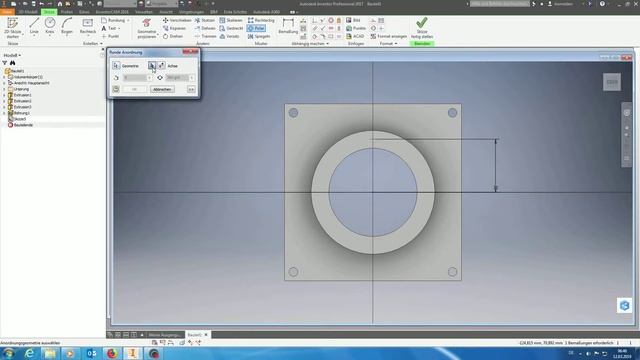Choose the Rechteckig rectangular pattern tool
640x360 pixels.
coord(261,20)
